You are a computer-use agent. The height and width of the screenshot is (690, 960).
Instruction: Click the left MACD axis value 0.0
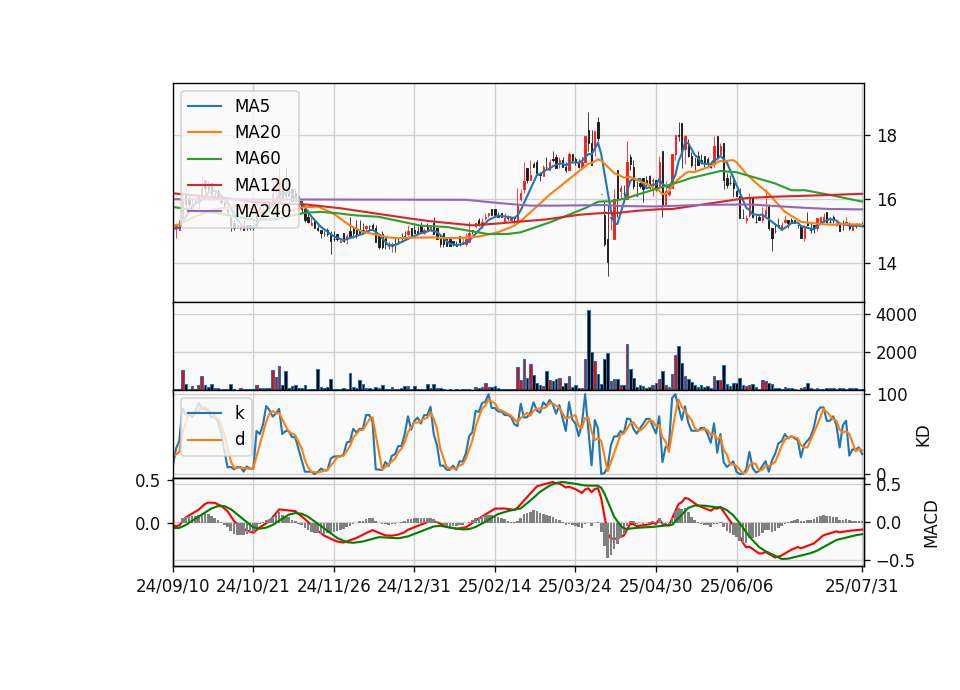point(148,524)
